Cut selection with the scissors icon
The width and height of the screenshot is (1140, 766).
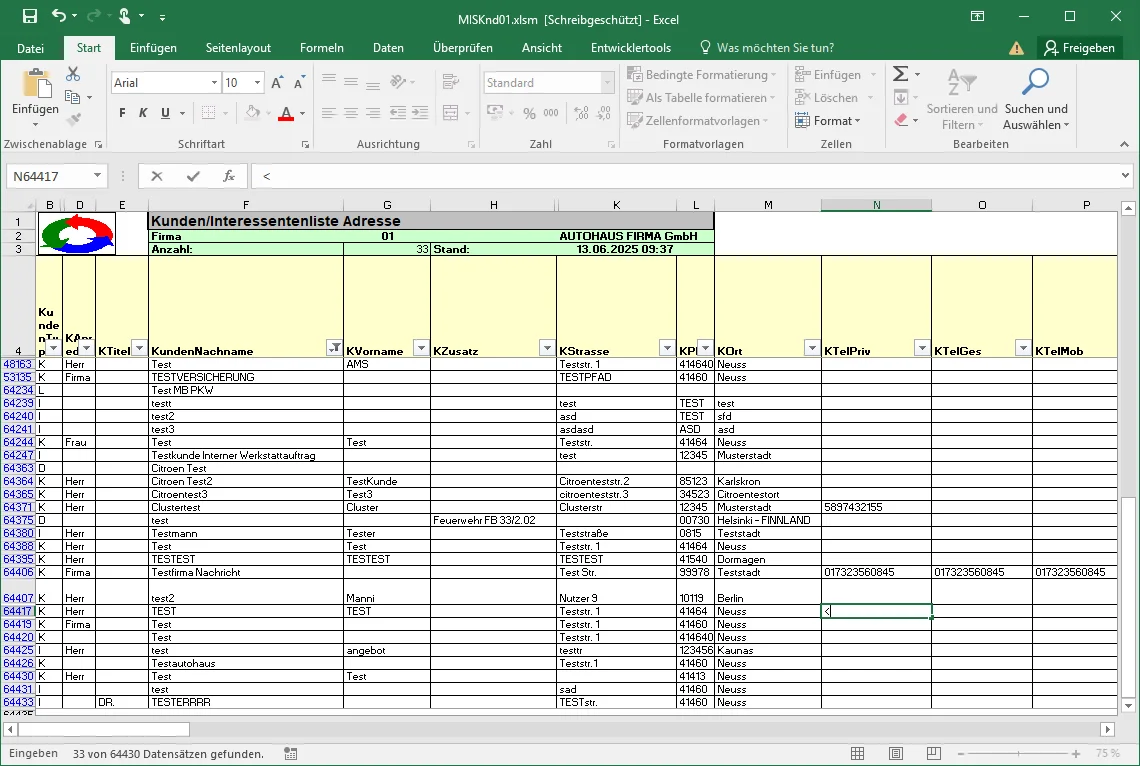pos(73,74)
